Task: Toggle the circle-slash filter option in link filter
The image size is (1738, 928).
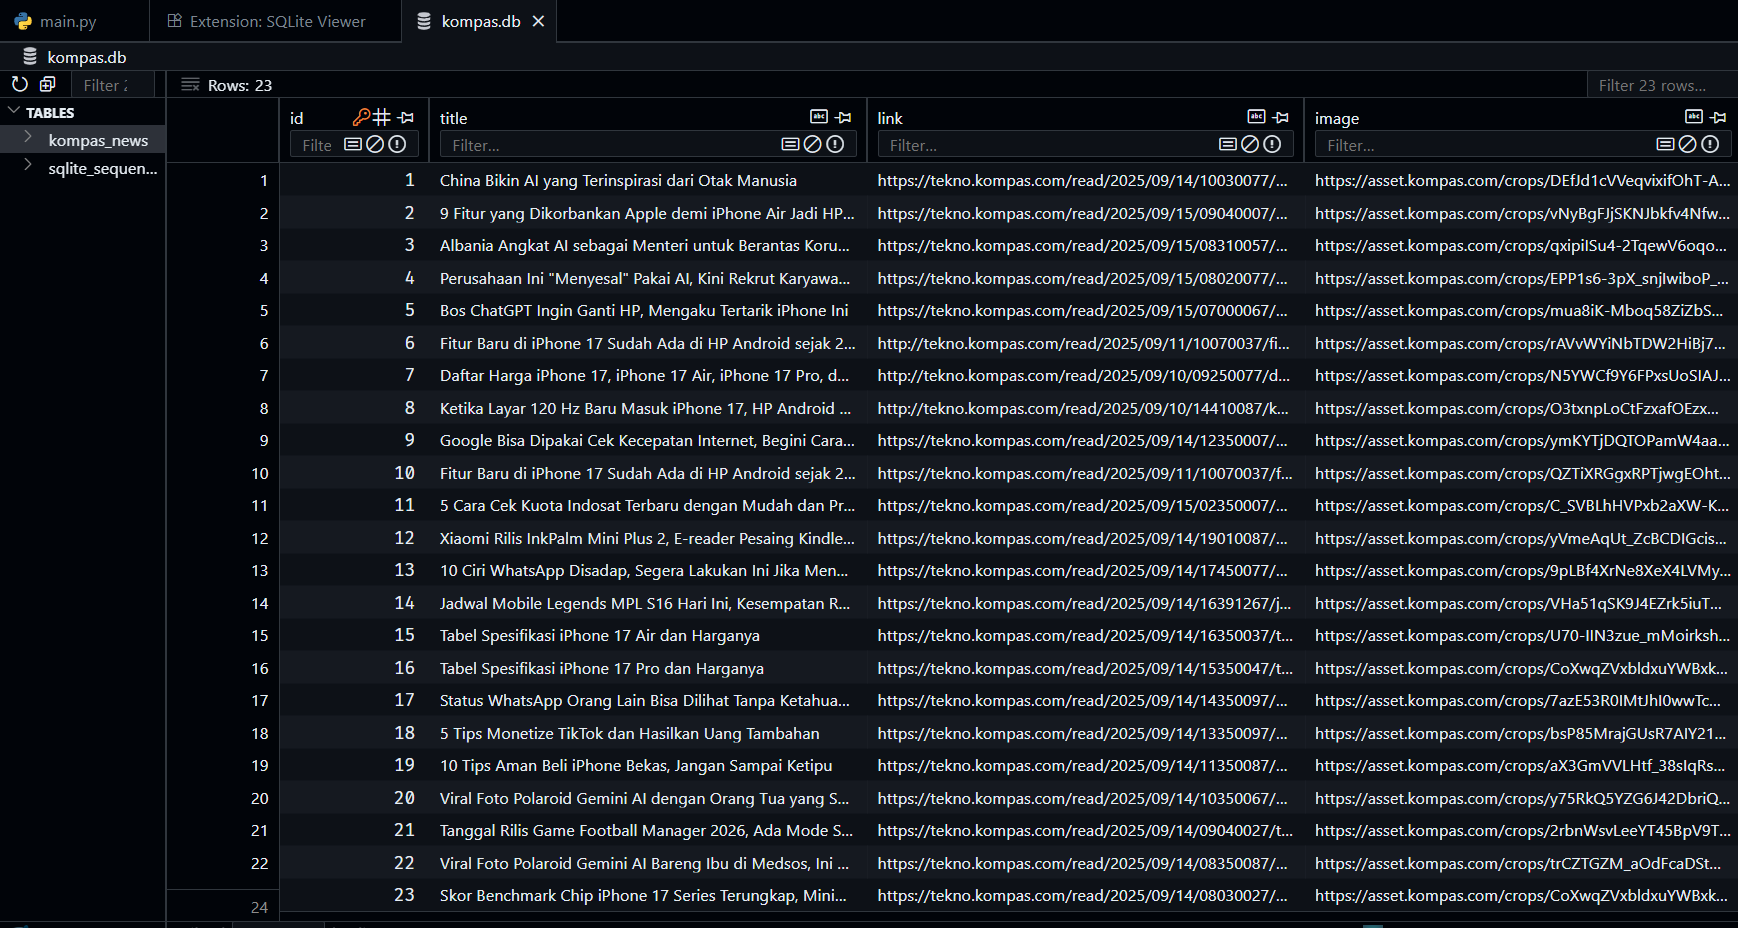Action: [1250, 145]
